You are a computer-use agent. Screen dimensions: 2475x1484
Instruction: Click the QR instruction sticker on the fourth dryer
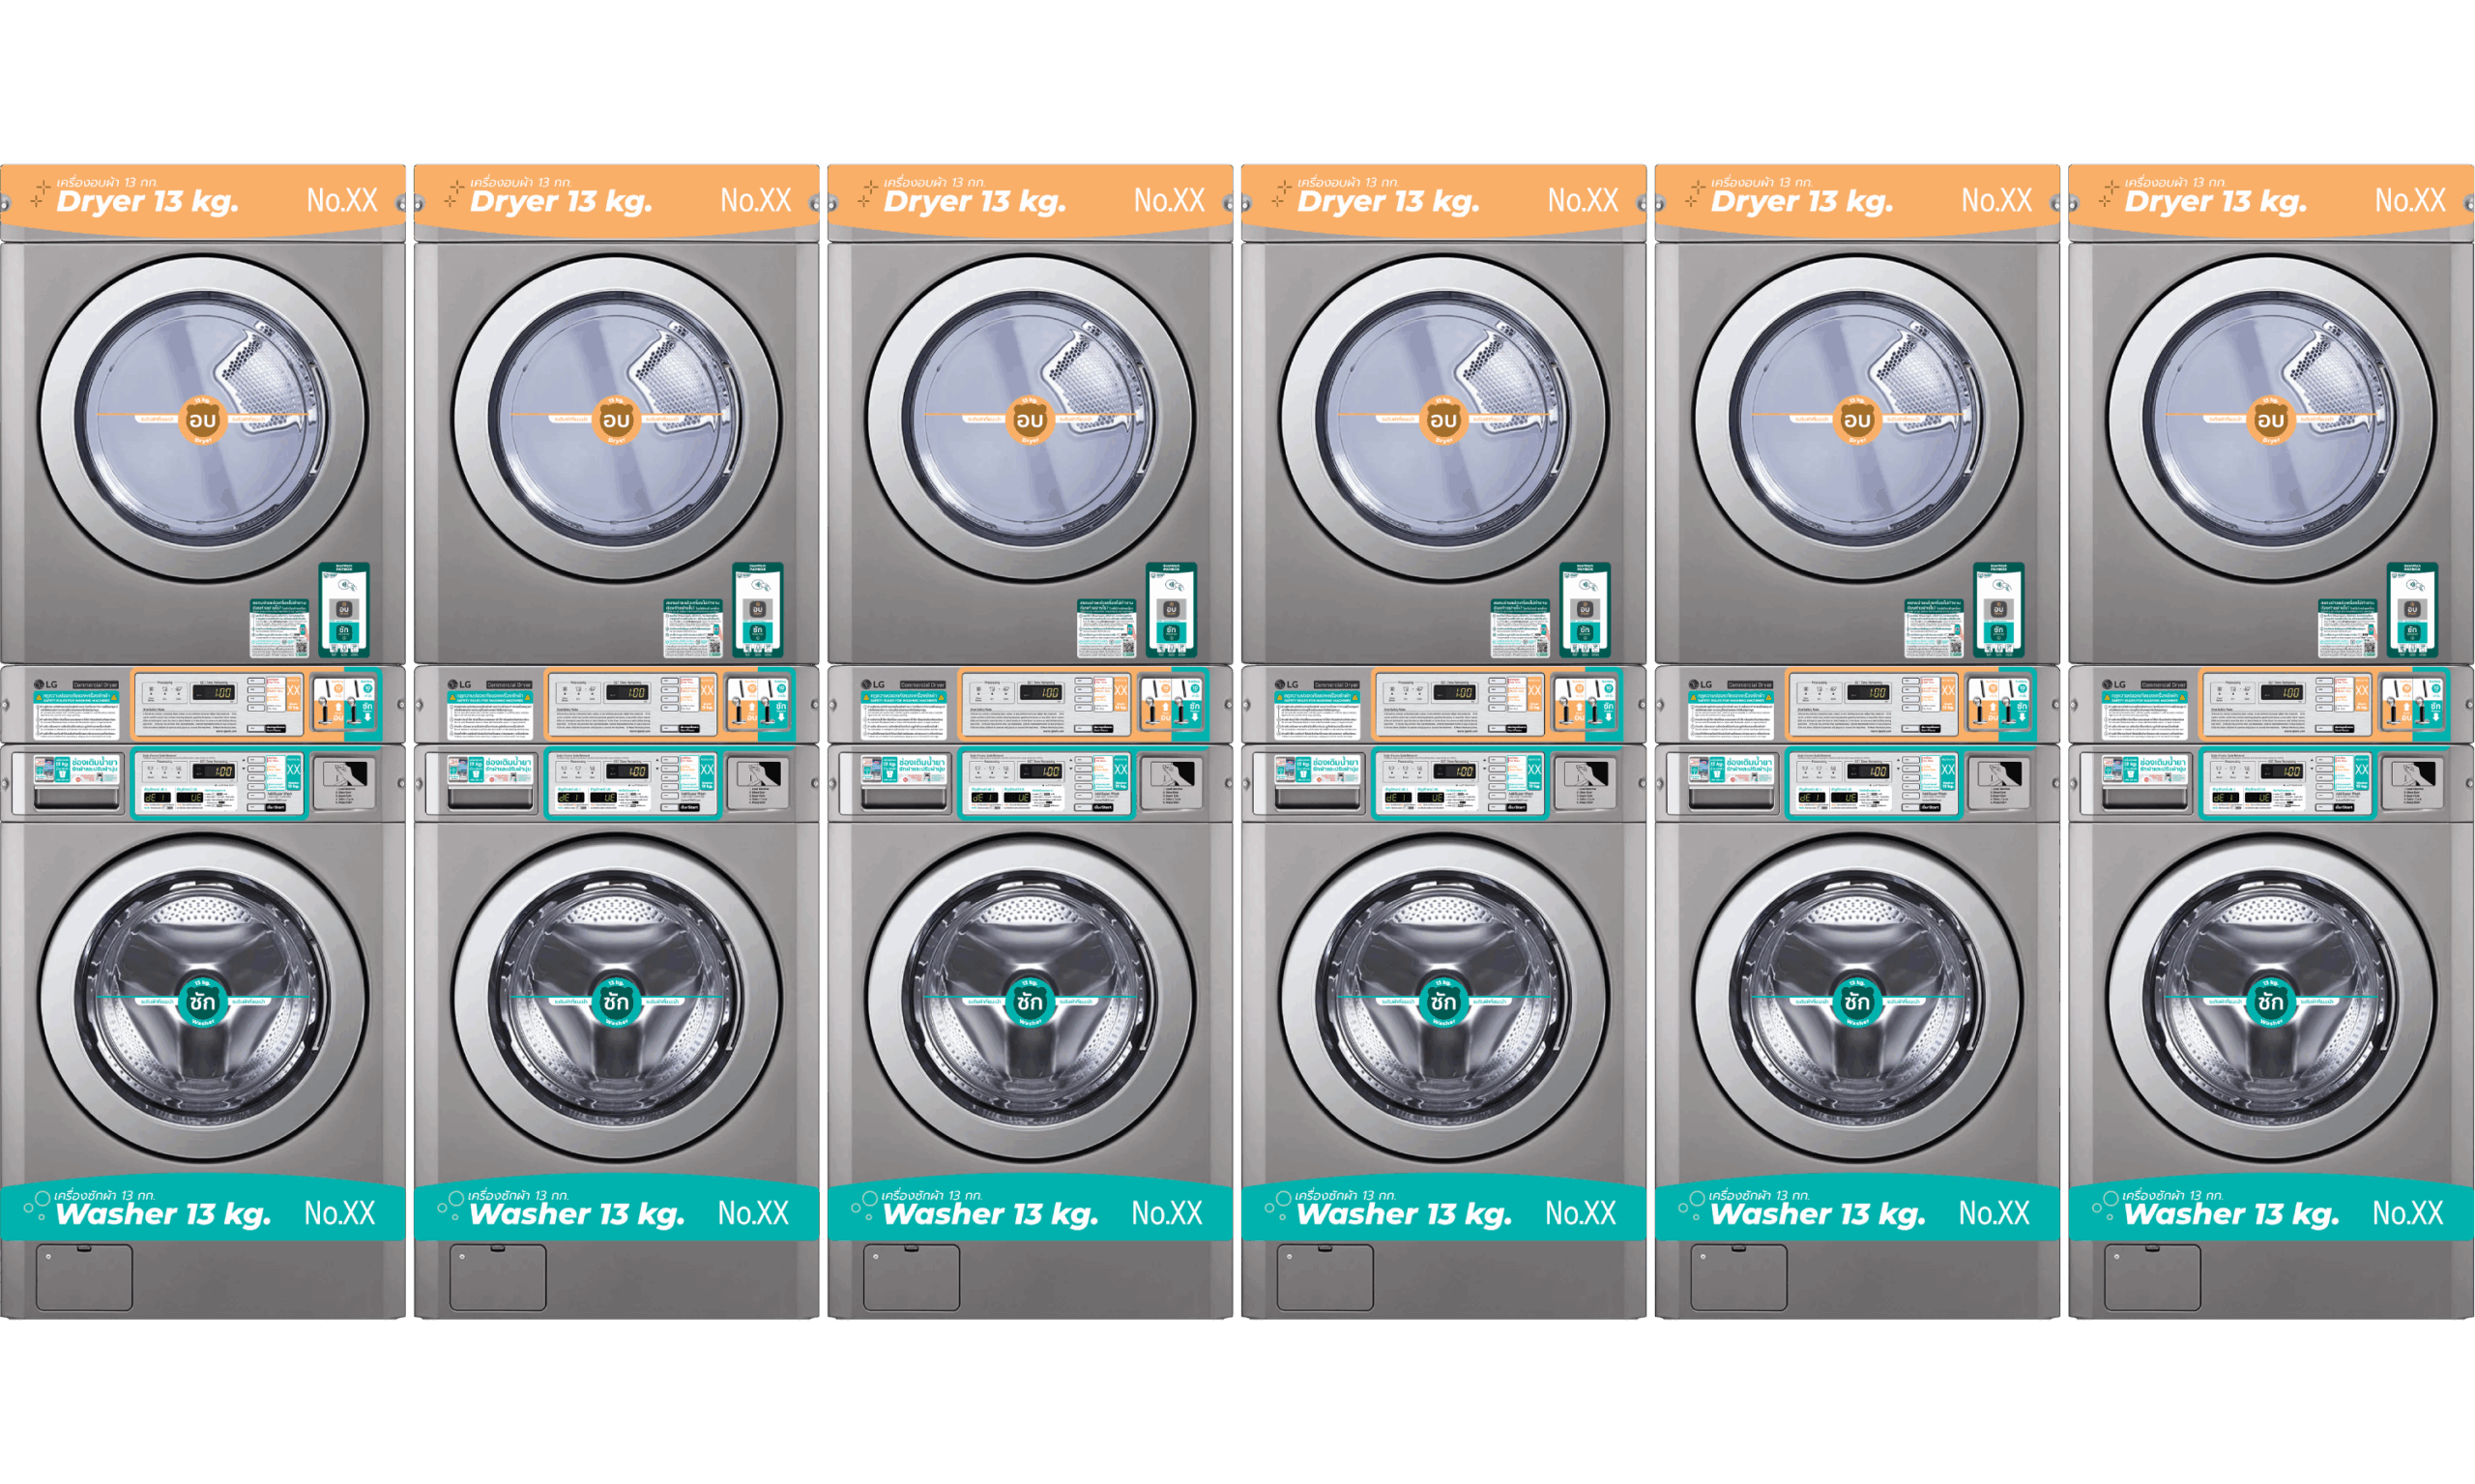point(1519,627)
